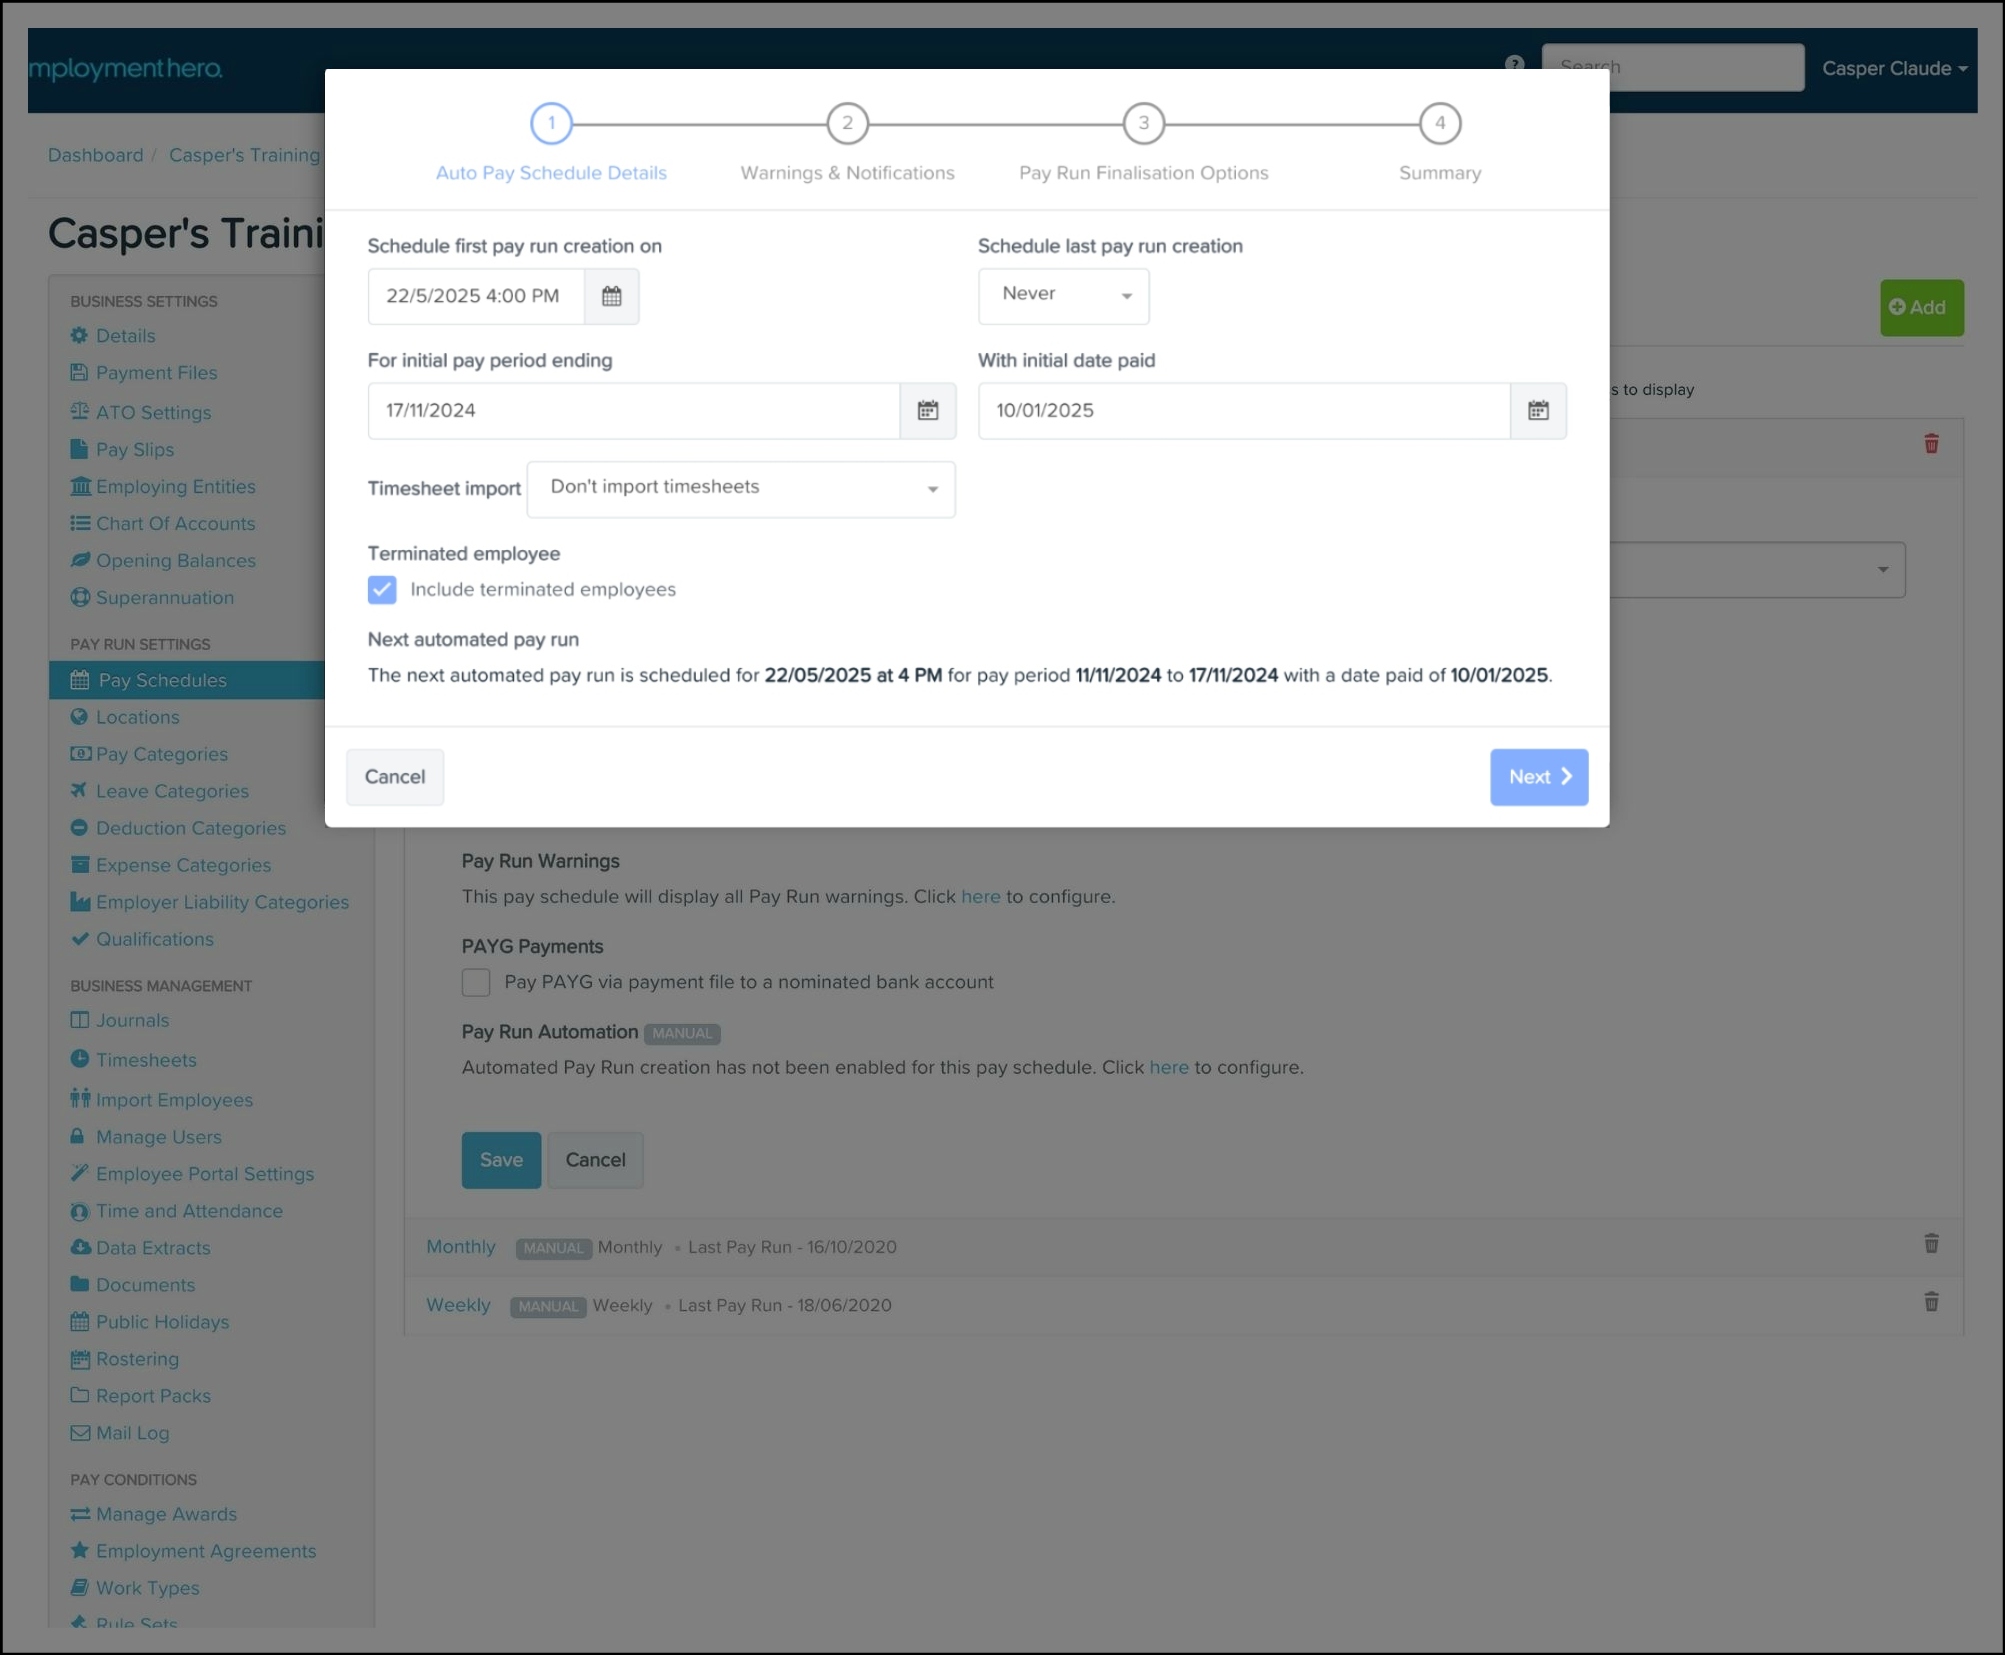Screen dimensions: 2005x1655
Task: Enable Pay PAYG via payment file option
Action: click(x=475, y=982)
